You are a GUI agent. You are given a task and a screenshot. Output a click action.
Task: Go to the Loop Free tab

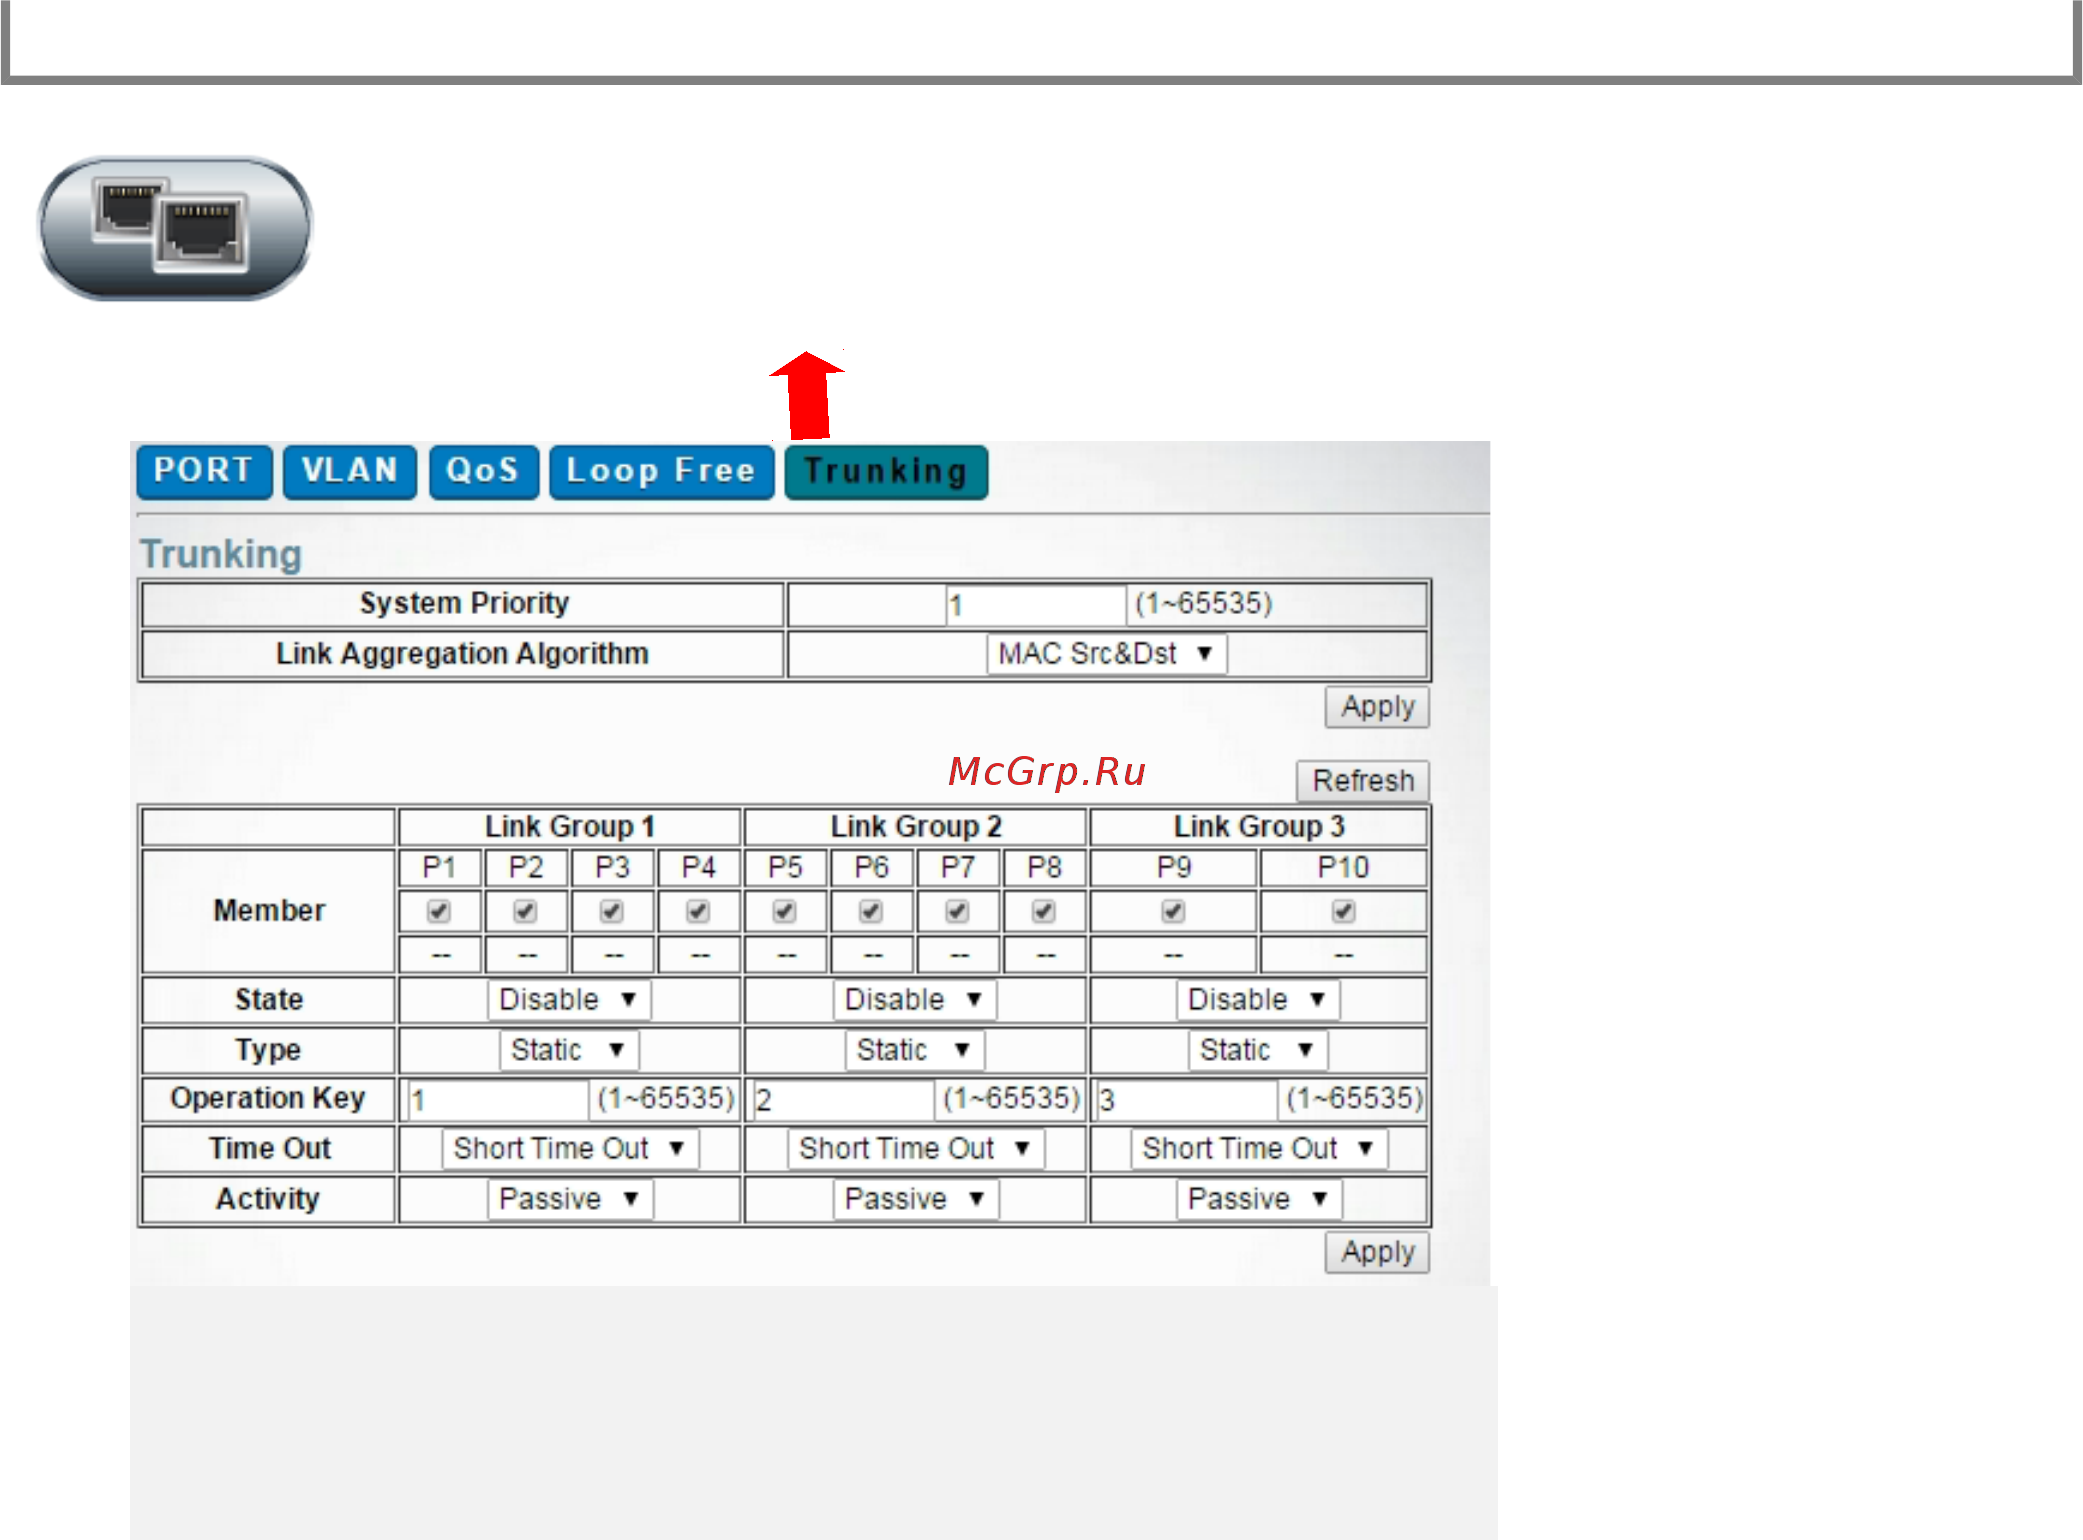[662, 471]
